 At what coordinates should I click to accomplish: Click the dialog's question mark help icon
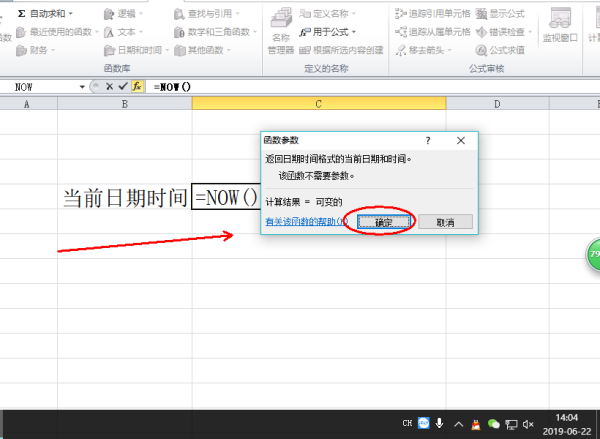[x=428, y=142]
